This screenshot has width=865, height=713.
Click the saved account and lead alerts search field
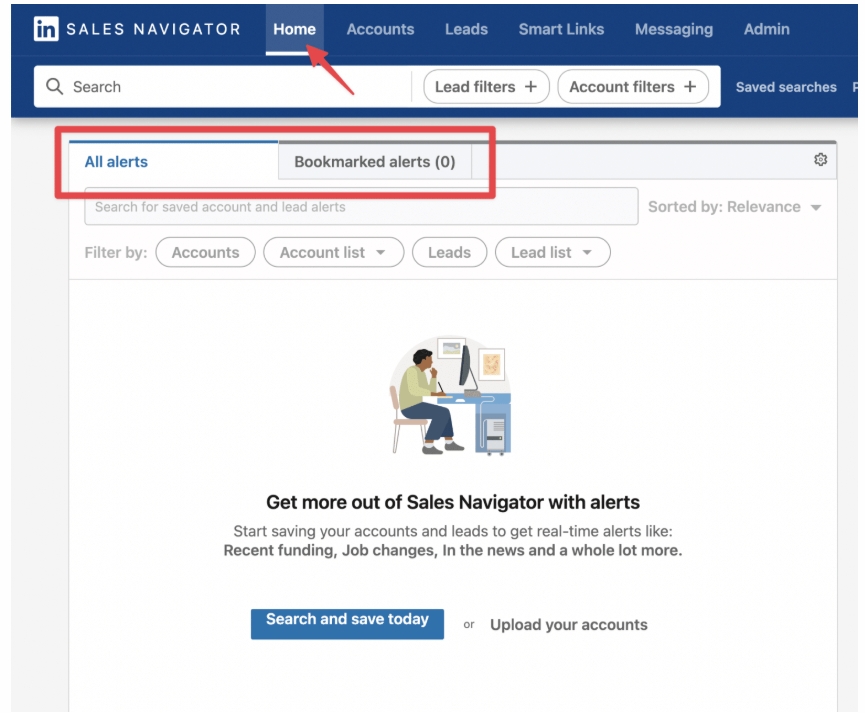pos(360,207)
